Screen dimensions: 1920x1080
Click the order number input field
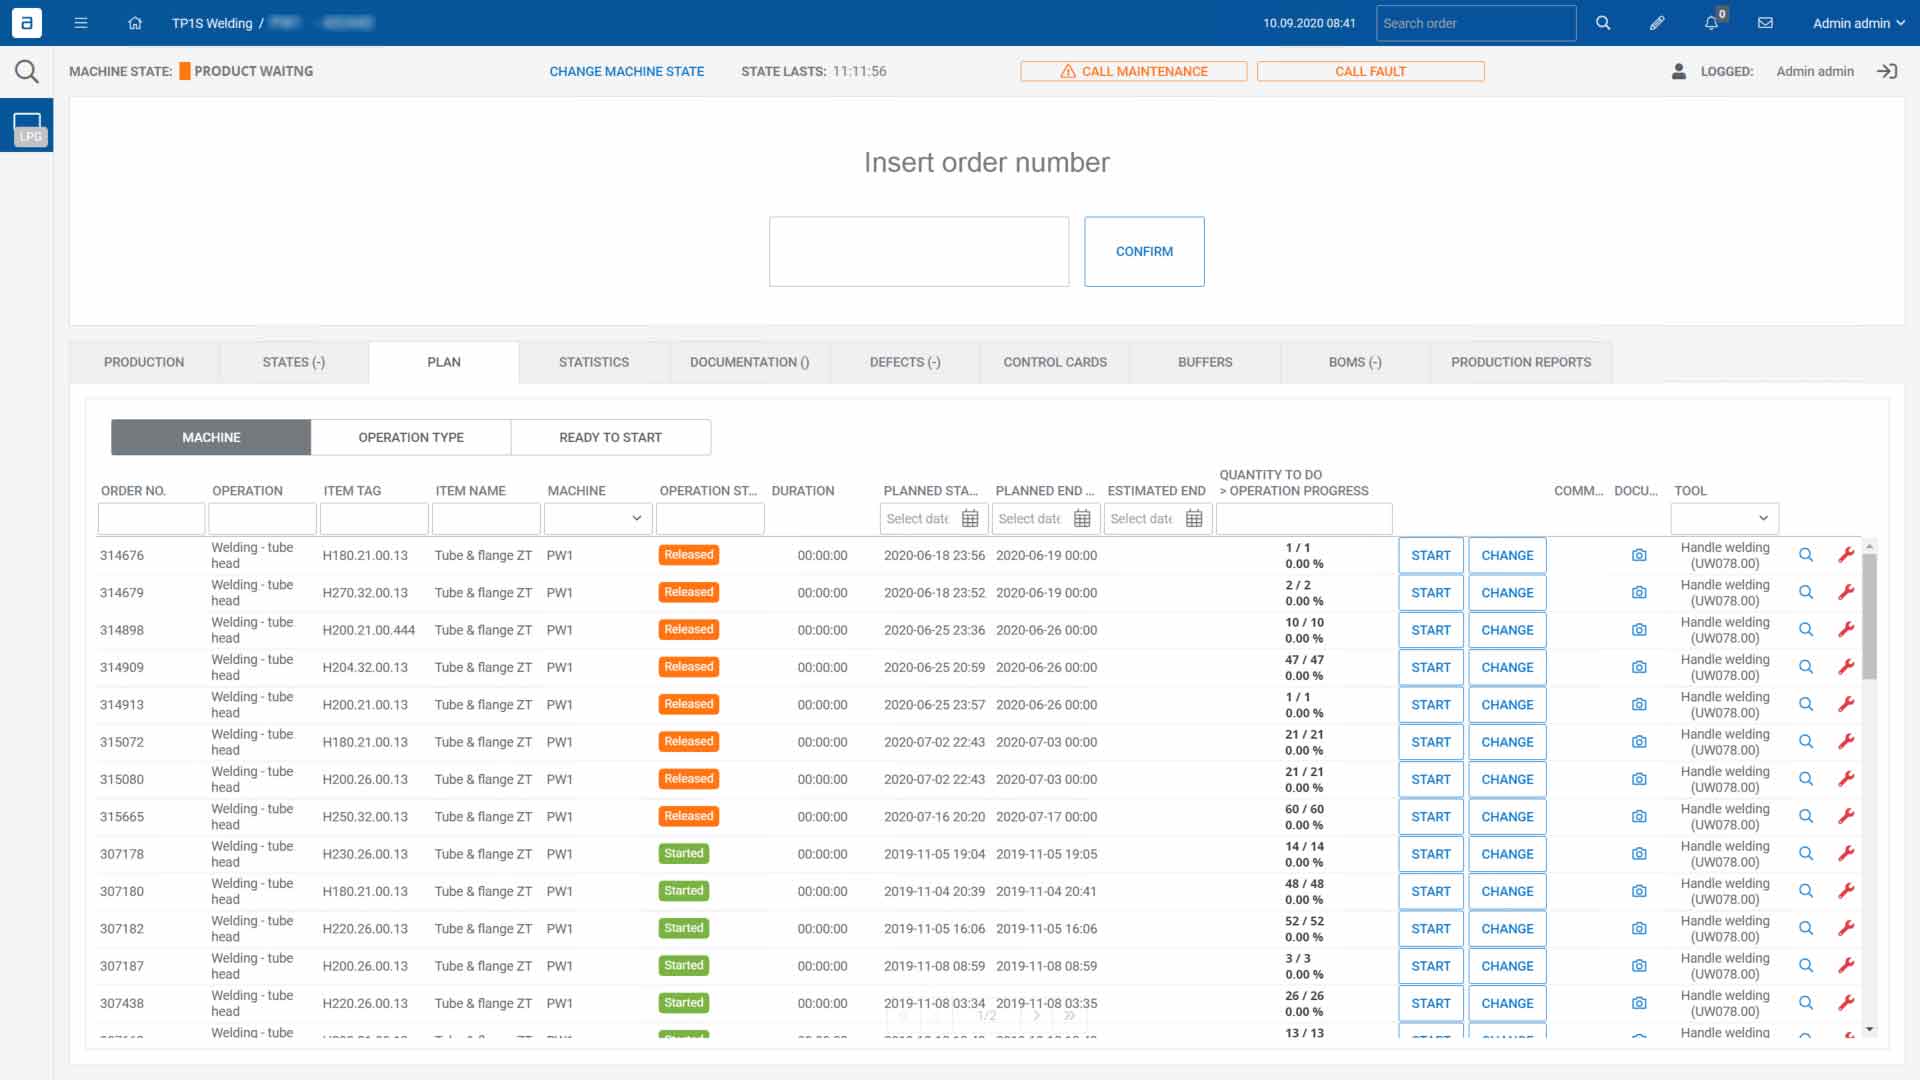(919, 251)
